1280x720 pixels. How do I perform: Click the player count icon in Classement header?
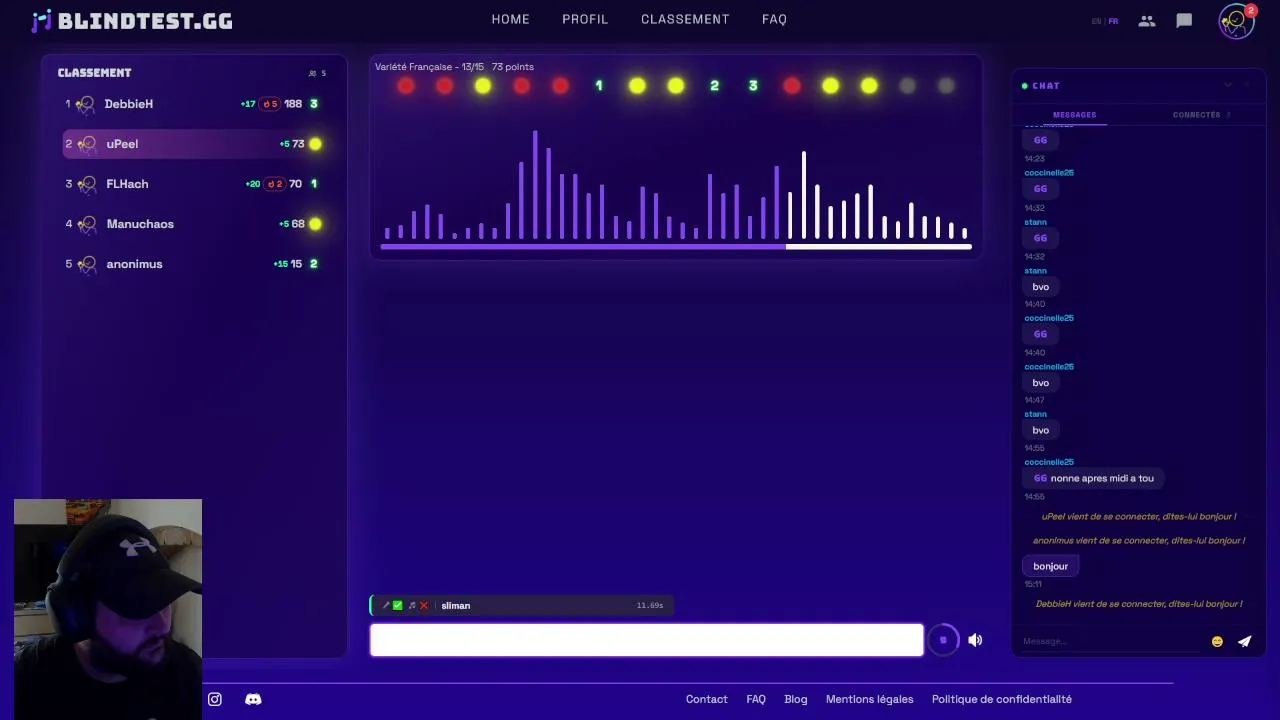coord(313,73)
